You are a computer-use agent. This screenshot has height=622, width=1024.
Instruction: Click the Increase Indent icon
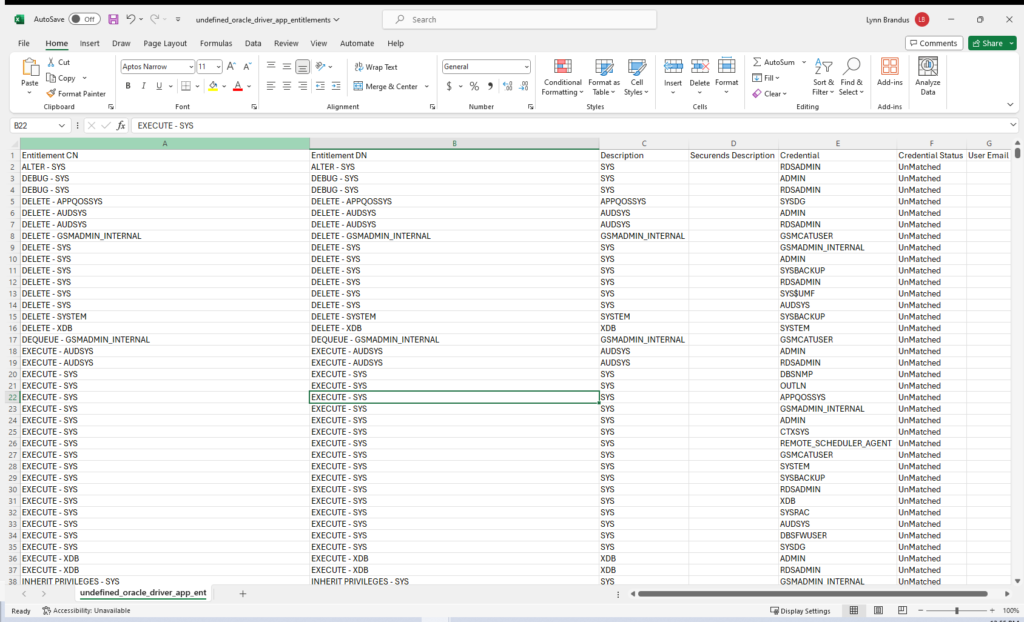[336, 86]
